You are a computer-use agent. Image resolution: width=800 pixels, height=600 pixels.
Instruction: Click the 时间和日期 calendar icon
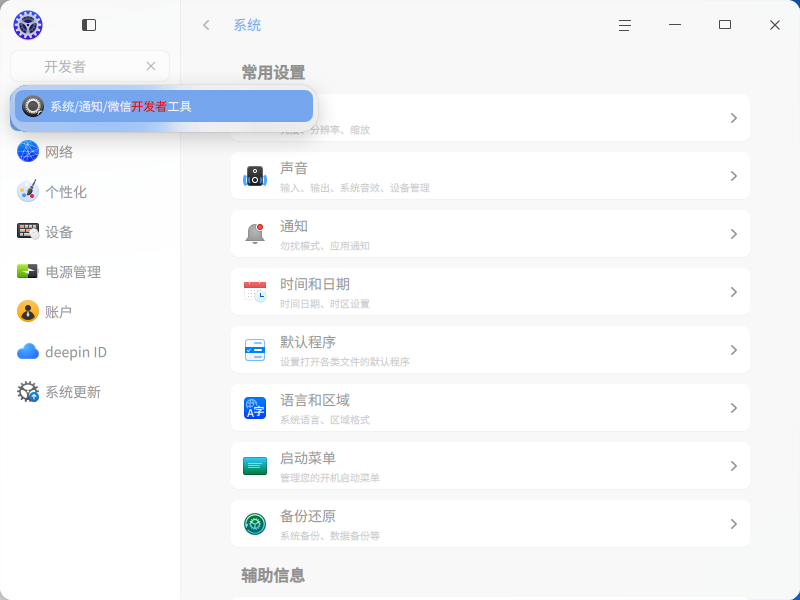pos(255,292)
